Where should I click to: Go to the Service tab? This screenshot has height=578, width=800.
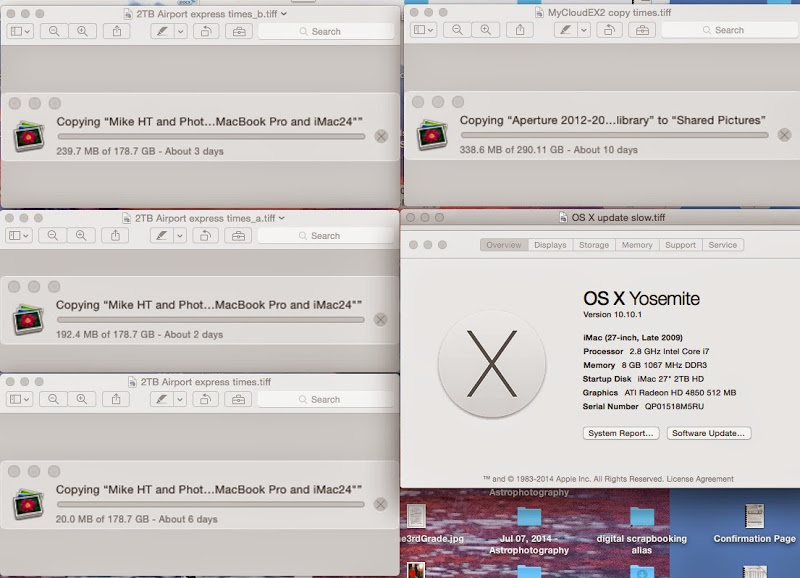point(722,245)
